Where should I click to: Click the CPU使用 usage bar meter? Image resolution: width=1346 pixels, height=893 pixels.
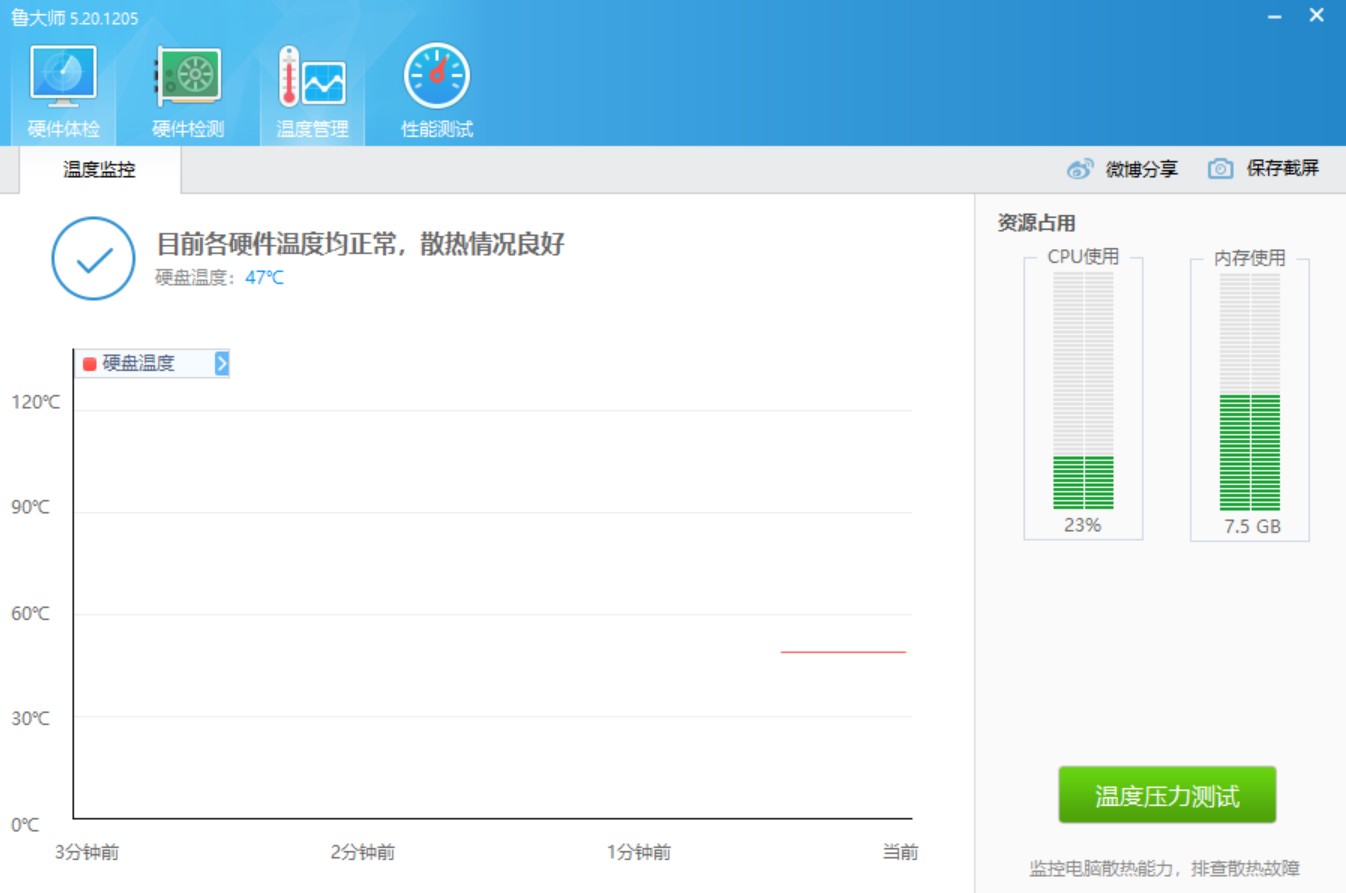(1083, 391)
